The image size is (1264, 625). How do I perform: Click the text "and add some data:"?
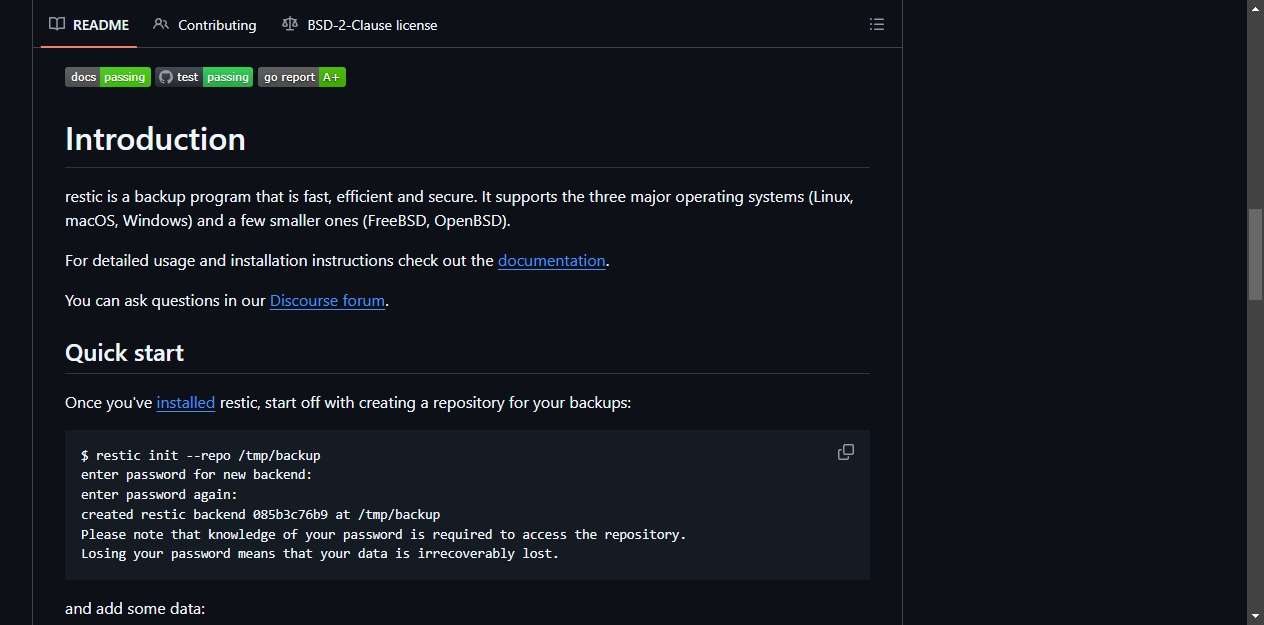[x=135, y=608]
